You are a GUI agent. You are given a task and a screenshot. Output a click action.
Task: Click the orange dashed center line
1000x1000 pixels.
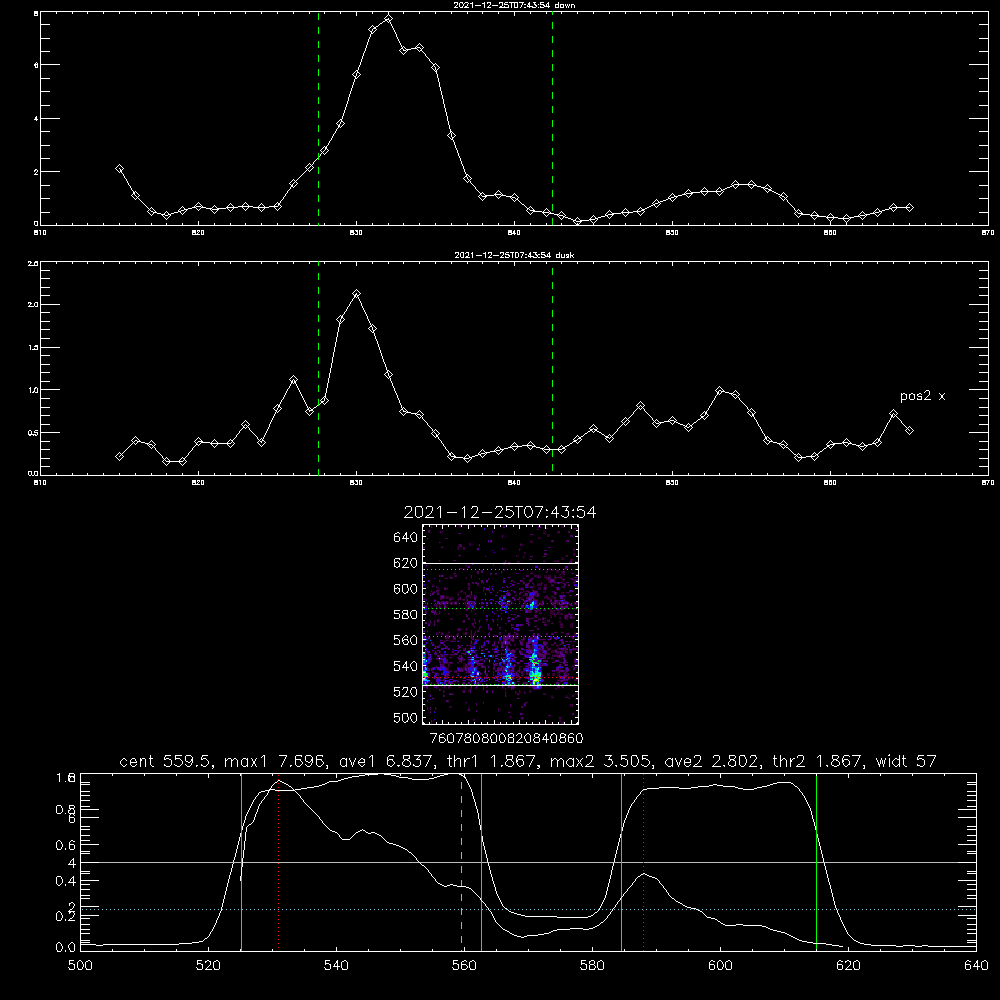pyautogui.click(x=461, y=861)
